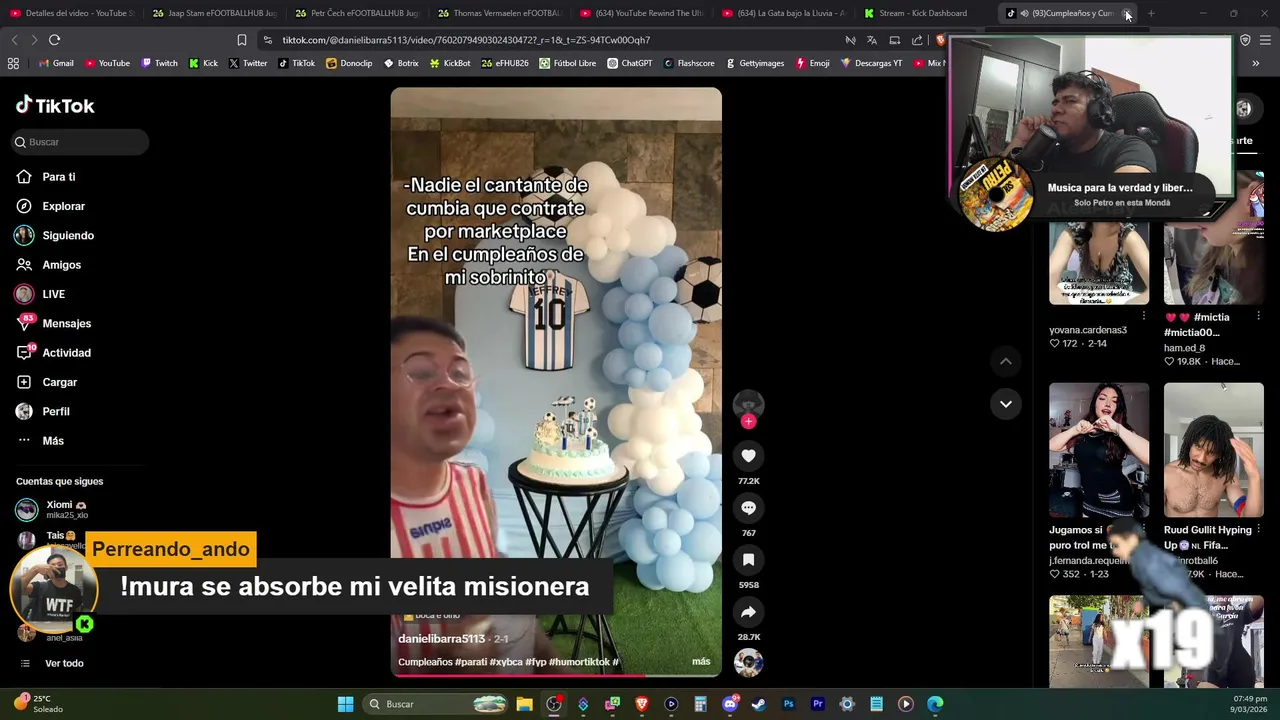Open the Donoclip bookmark
This screenshot has width=1280, height=720.
(349, 63)
